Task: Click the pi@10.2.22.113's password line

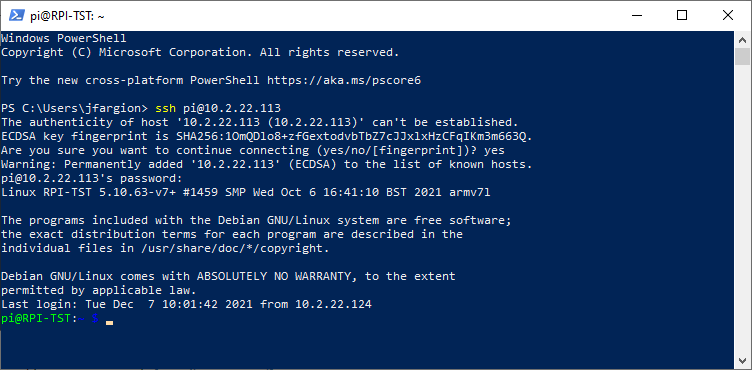Action: pyautogui.click(x=92, y=178)
